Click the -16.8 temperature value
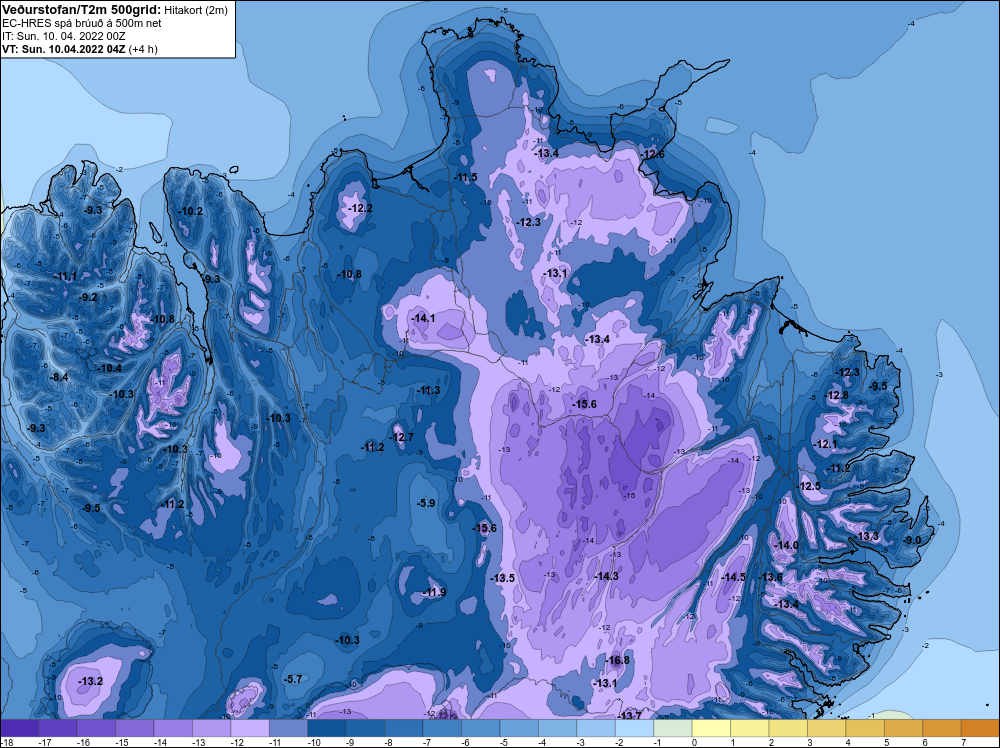Image resolution: width=1000 pixels, height=748 pixels. click(x=617, y=660)
